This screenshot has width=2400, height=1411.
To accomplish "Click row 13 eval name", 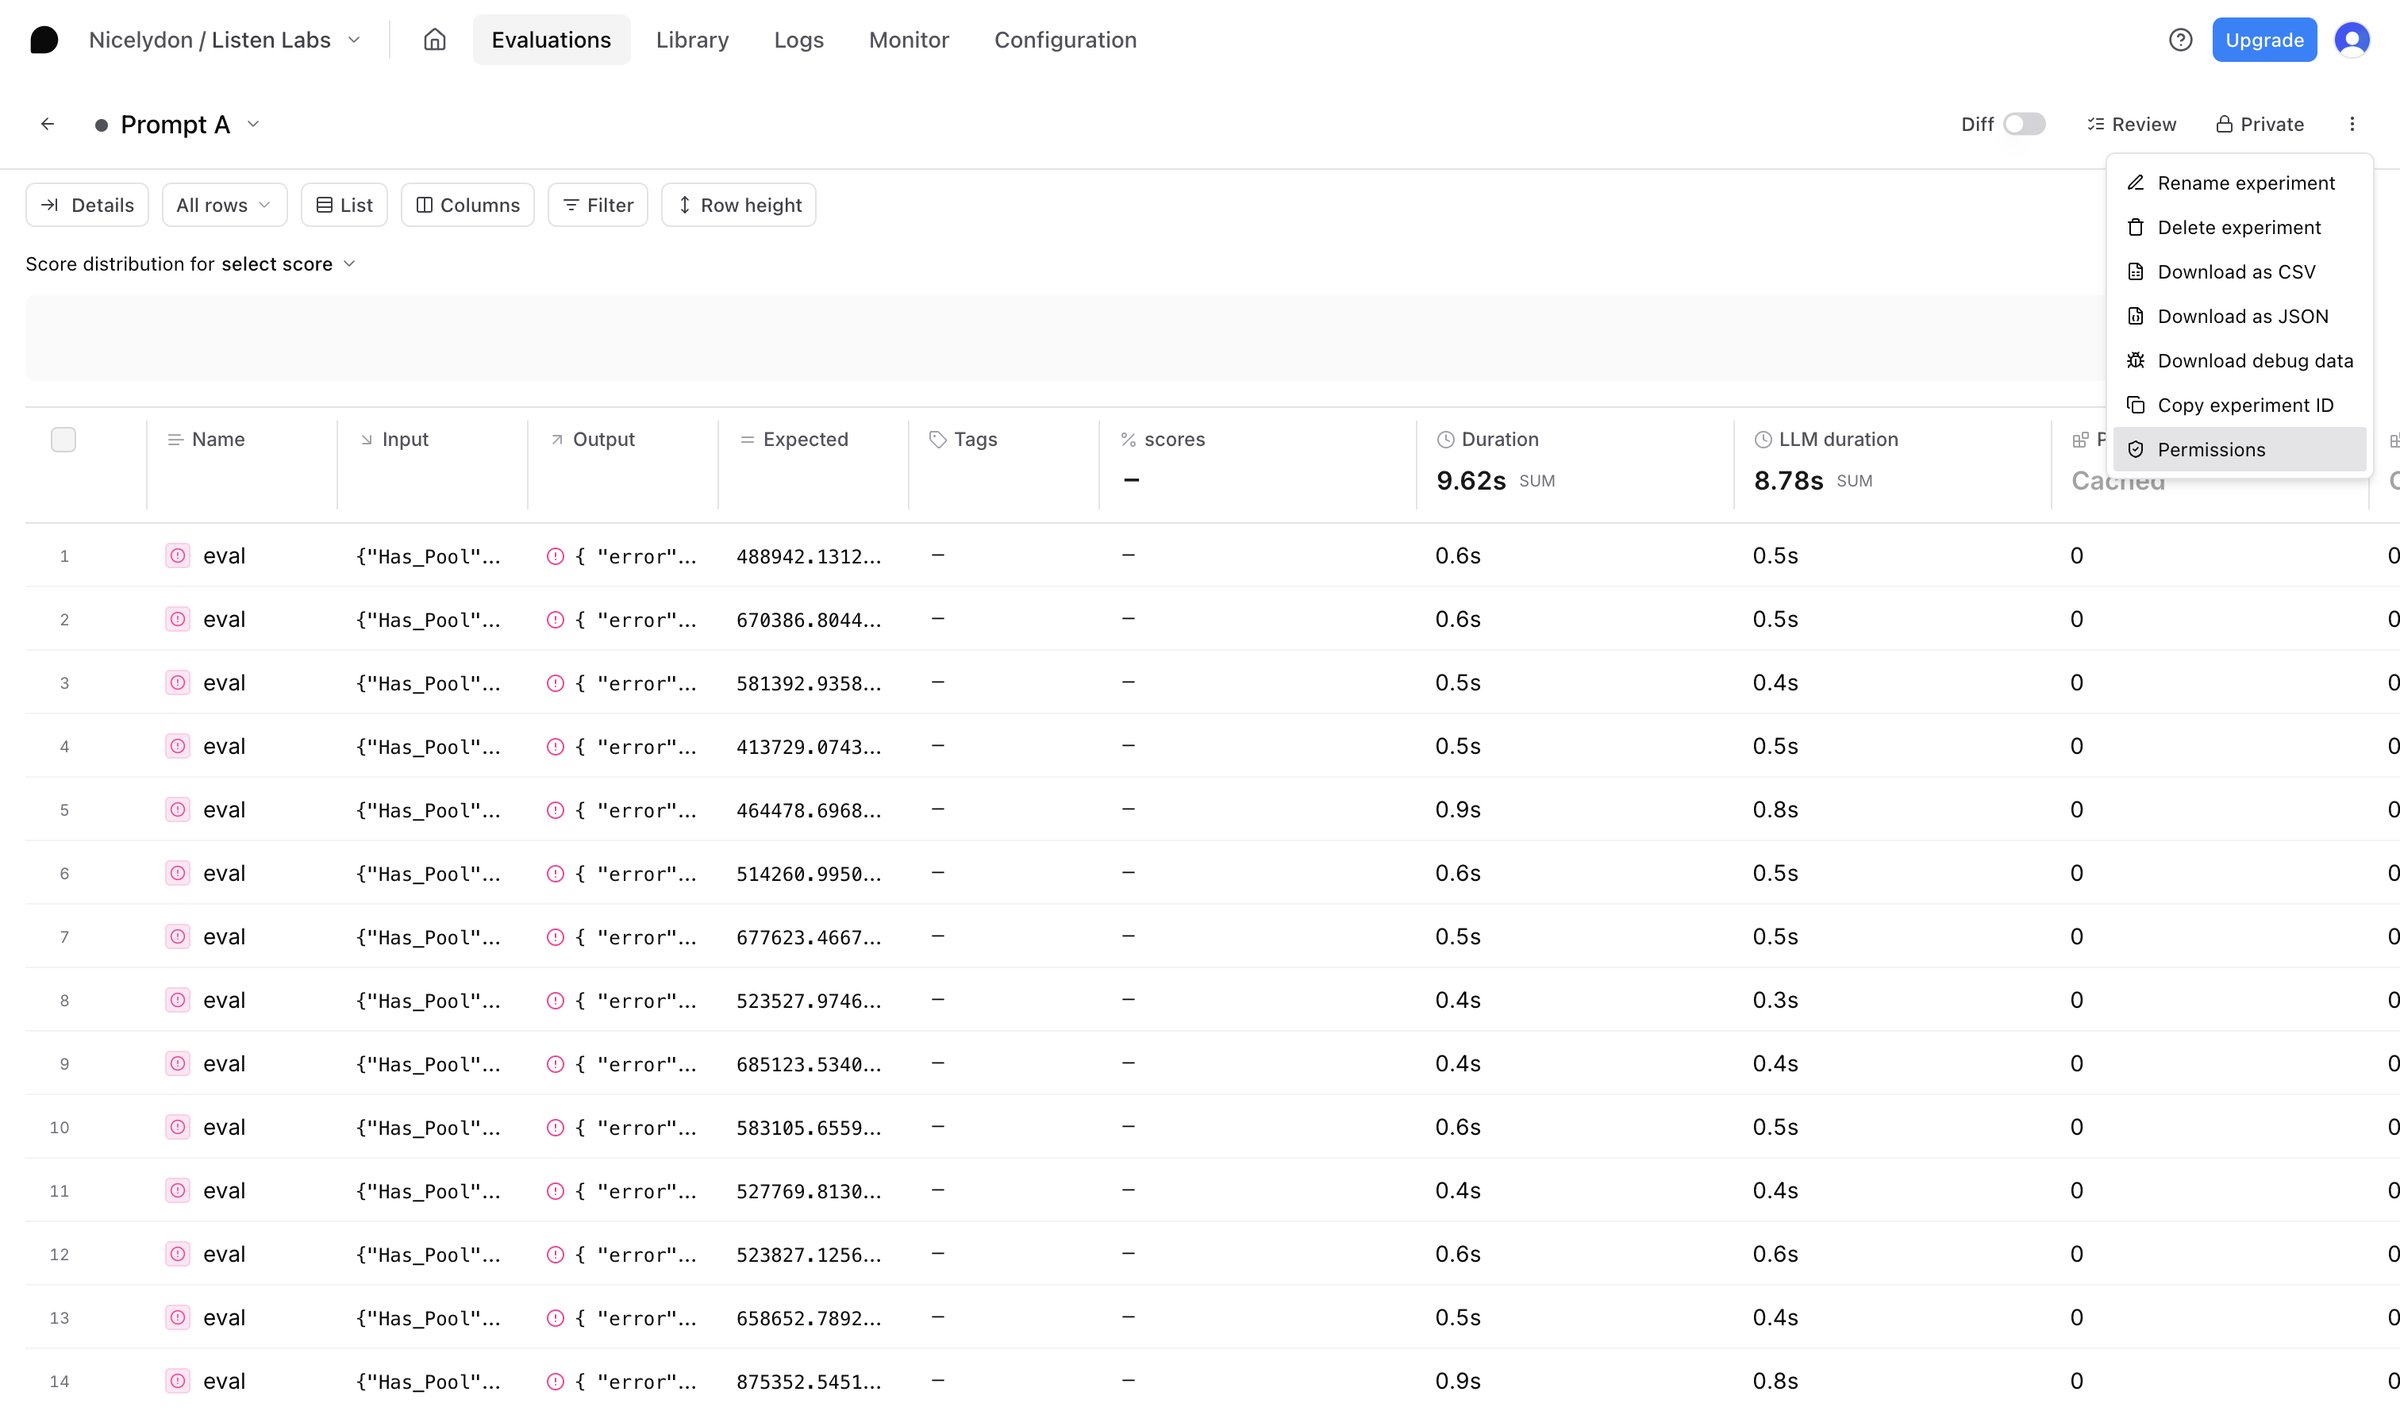I will pos(224,1318).
